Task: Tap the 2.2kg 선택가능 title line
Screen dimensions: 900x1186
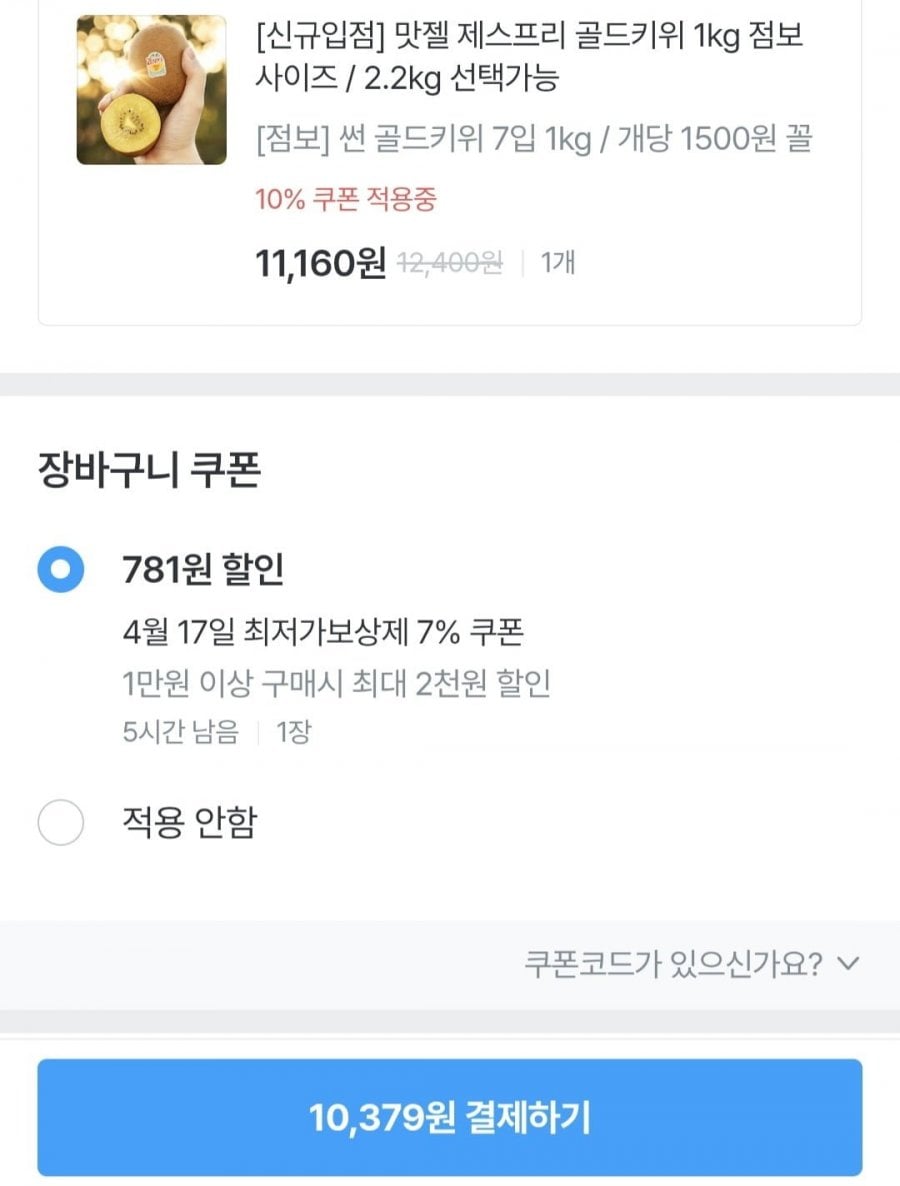Action: pyautogui.click(x=406, y=78)
